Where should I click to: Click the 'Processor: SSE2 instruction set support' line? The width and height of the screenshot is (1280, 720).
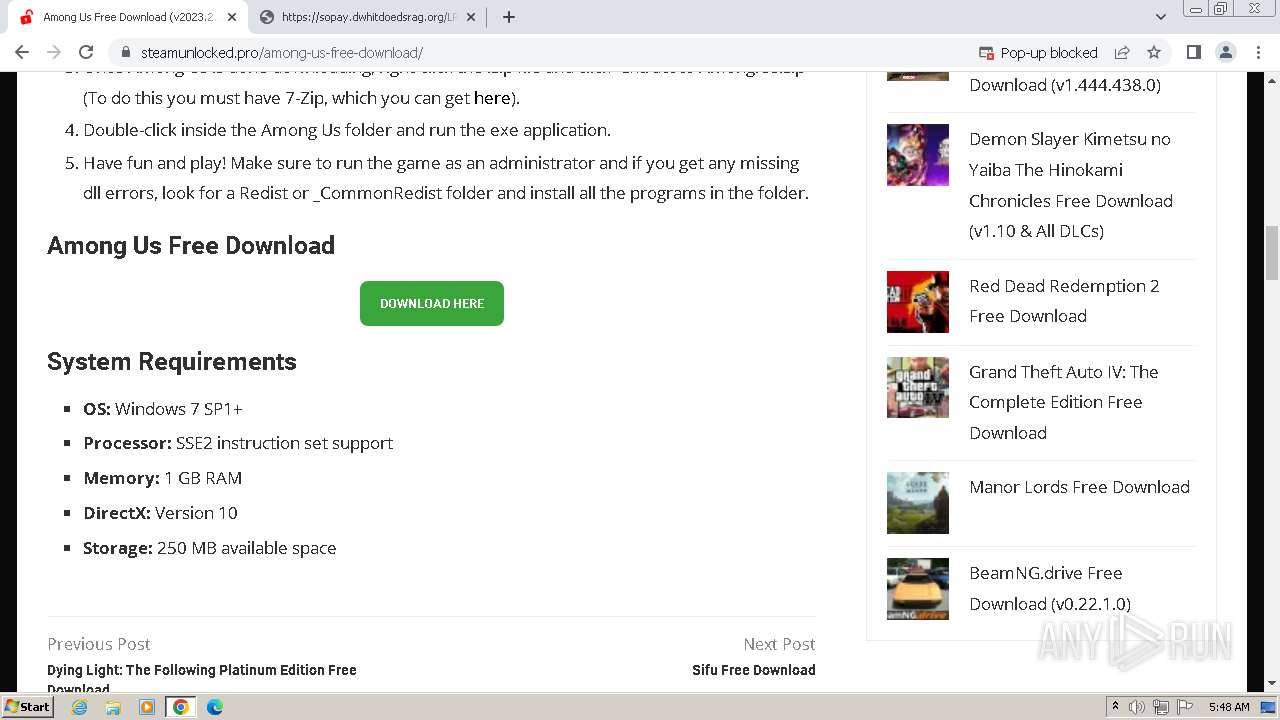coord(238,443)
